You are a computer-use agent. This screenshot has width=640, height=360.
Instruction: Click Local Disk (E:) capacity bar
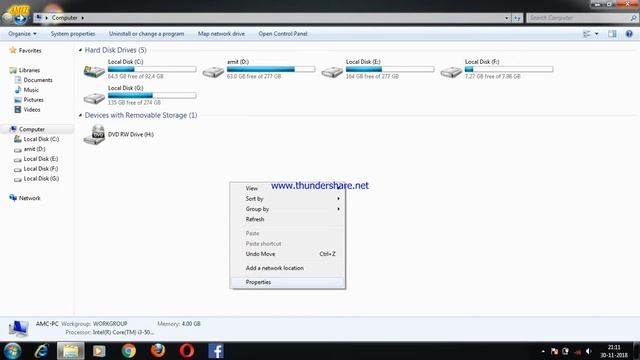[x=390, y=69]
